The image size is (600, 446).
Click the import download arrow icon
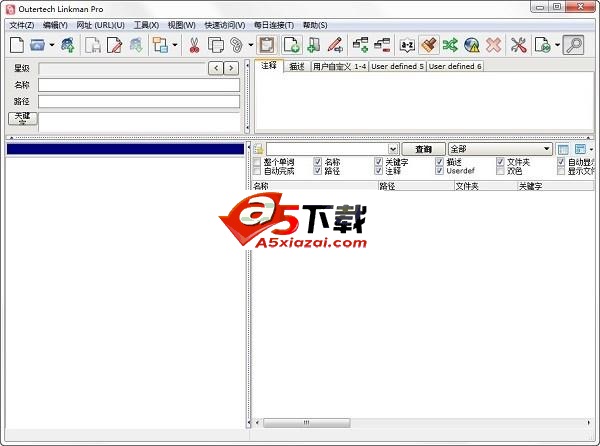pyautogui.click(x=136, y=45)
